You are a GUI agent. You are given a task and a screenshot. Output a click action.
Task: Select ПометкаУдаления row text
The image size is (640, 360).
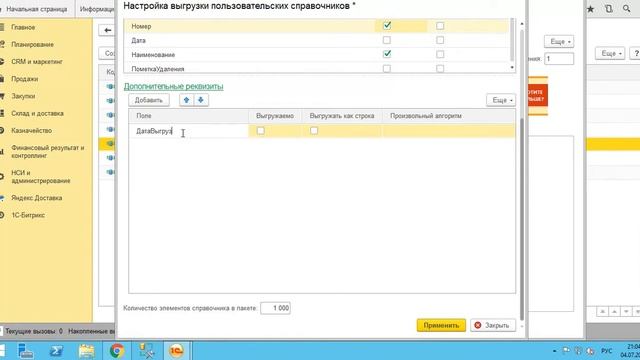pos(158,69)
